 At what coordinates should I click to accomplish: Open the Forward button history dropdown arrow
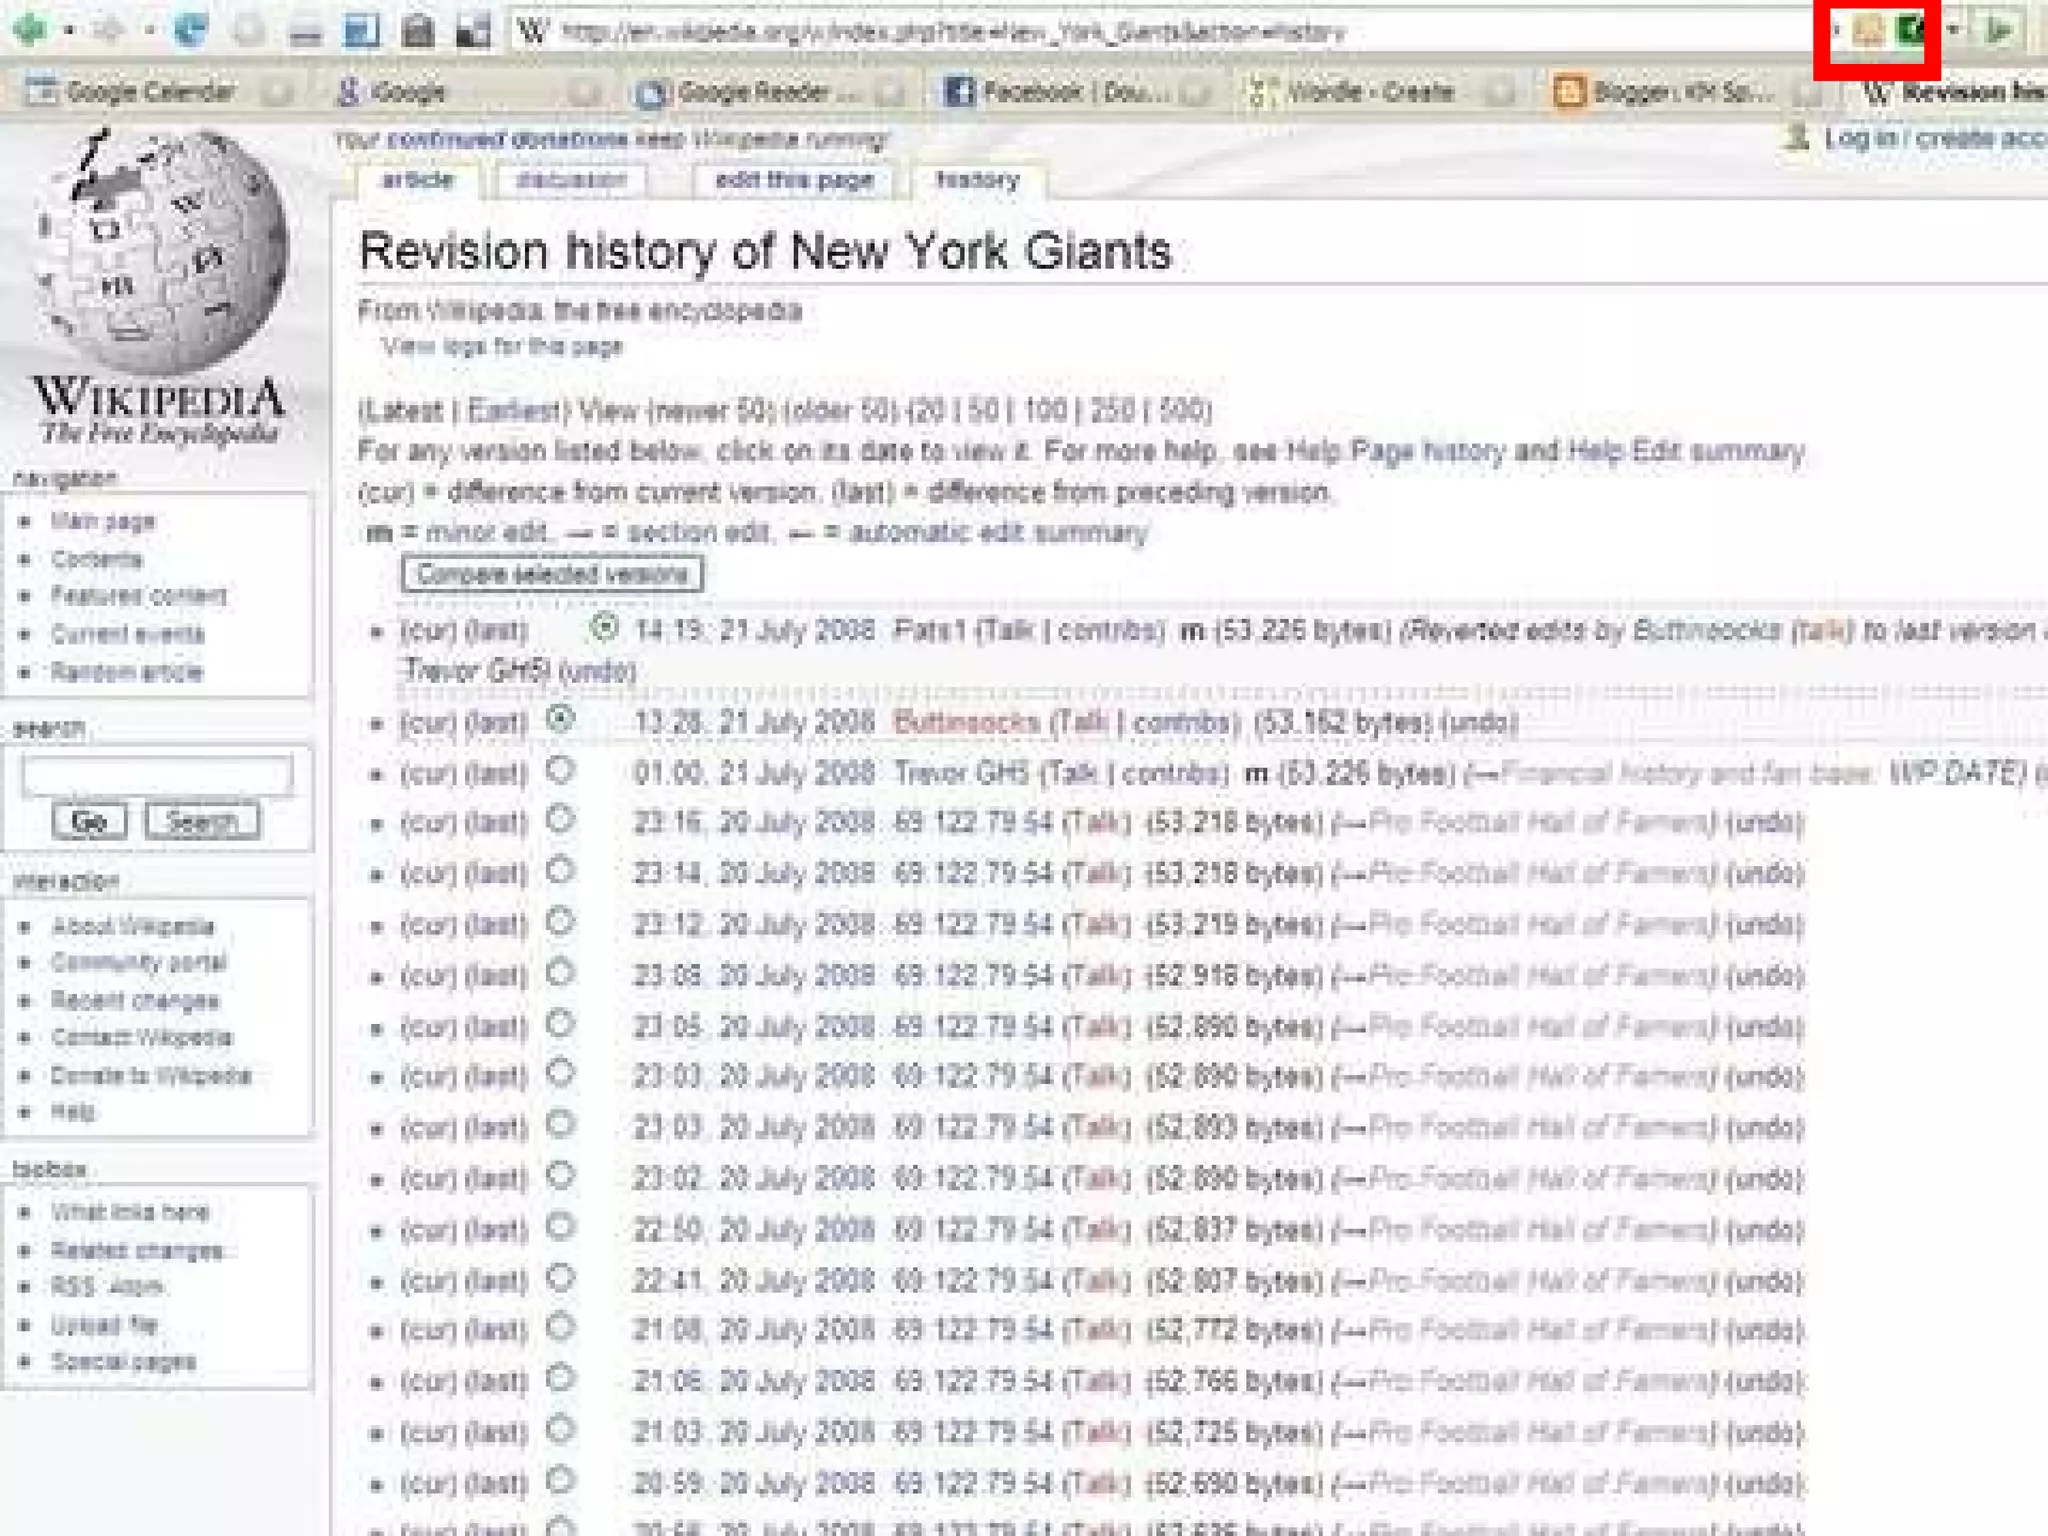pos(149,31)
